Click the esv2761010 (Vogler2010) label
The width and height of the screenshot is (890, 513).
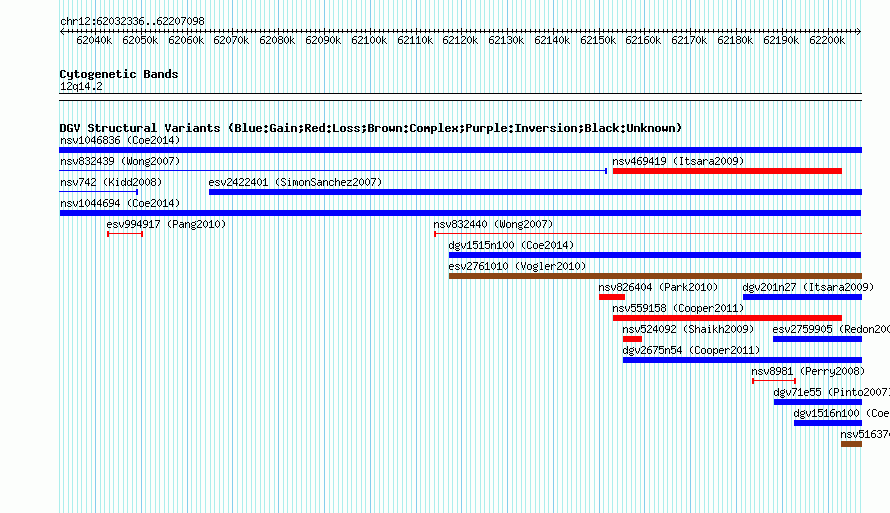coord(517,266)
